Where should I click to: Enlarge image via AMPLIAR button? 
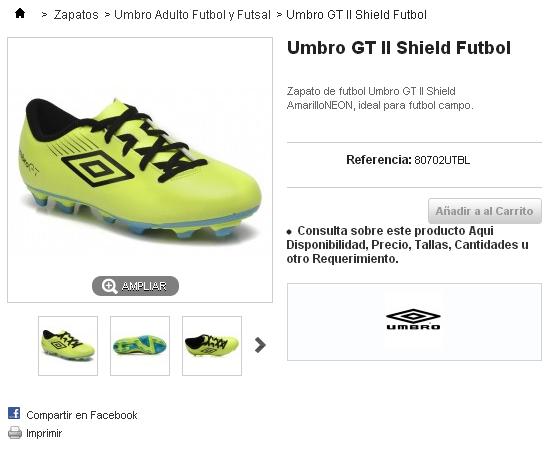(135, 286)
